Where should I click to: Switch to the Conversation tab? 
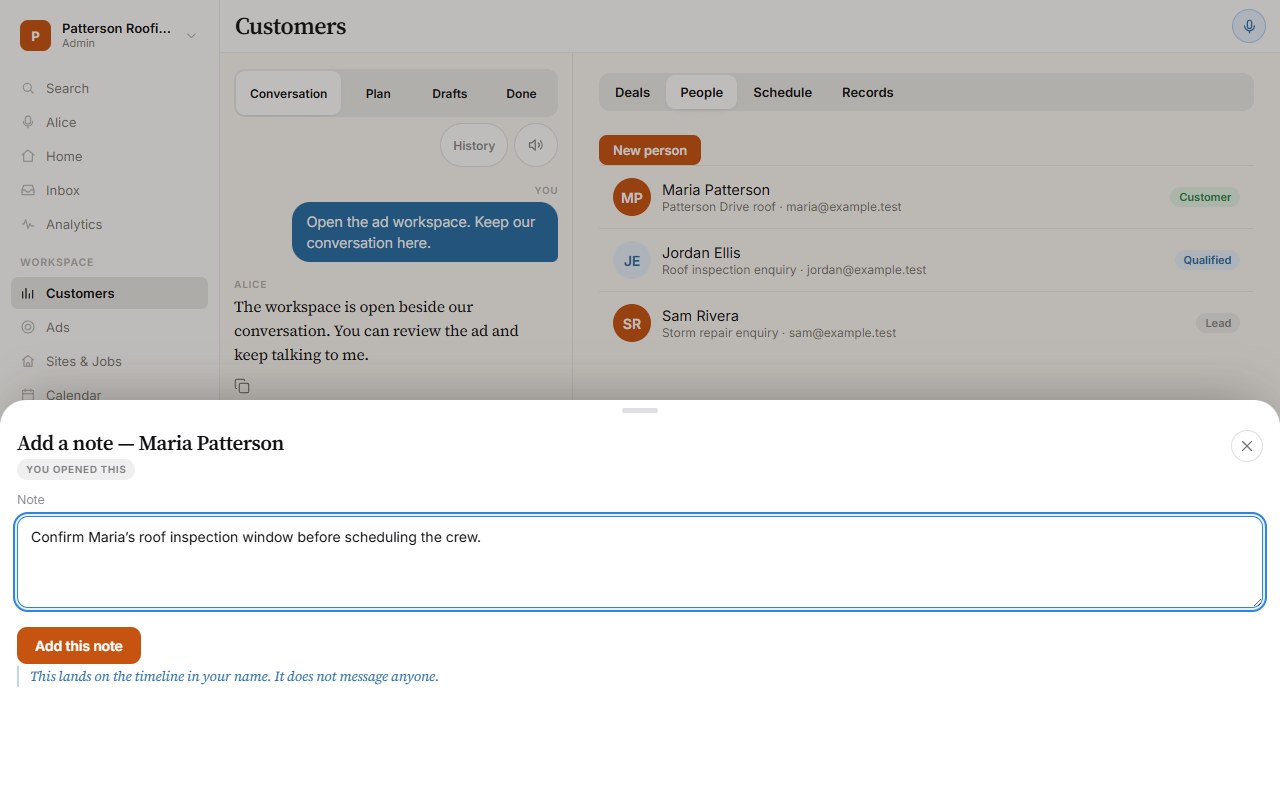[288, 93]
